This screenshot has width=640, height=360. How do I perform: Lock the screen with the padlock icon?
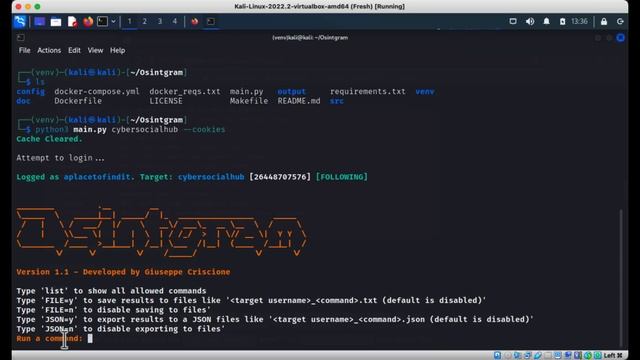[604, 22]
